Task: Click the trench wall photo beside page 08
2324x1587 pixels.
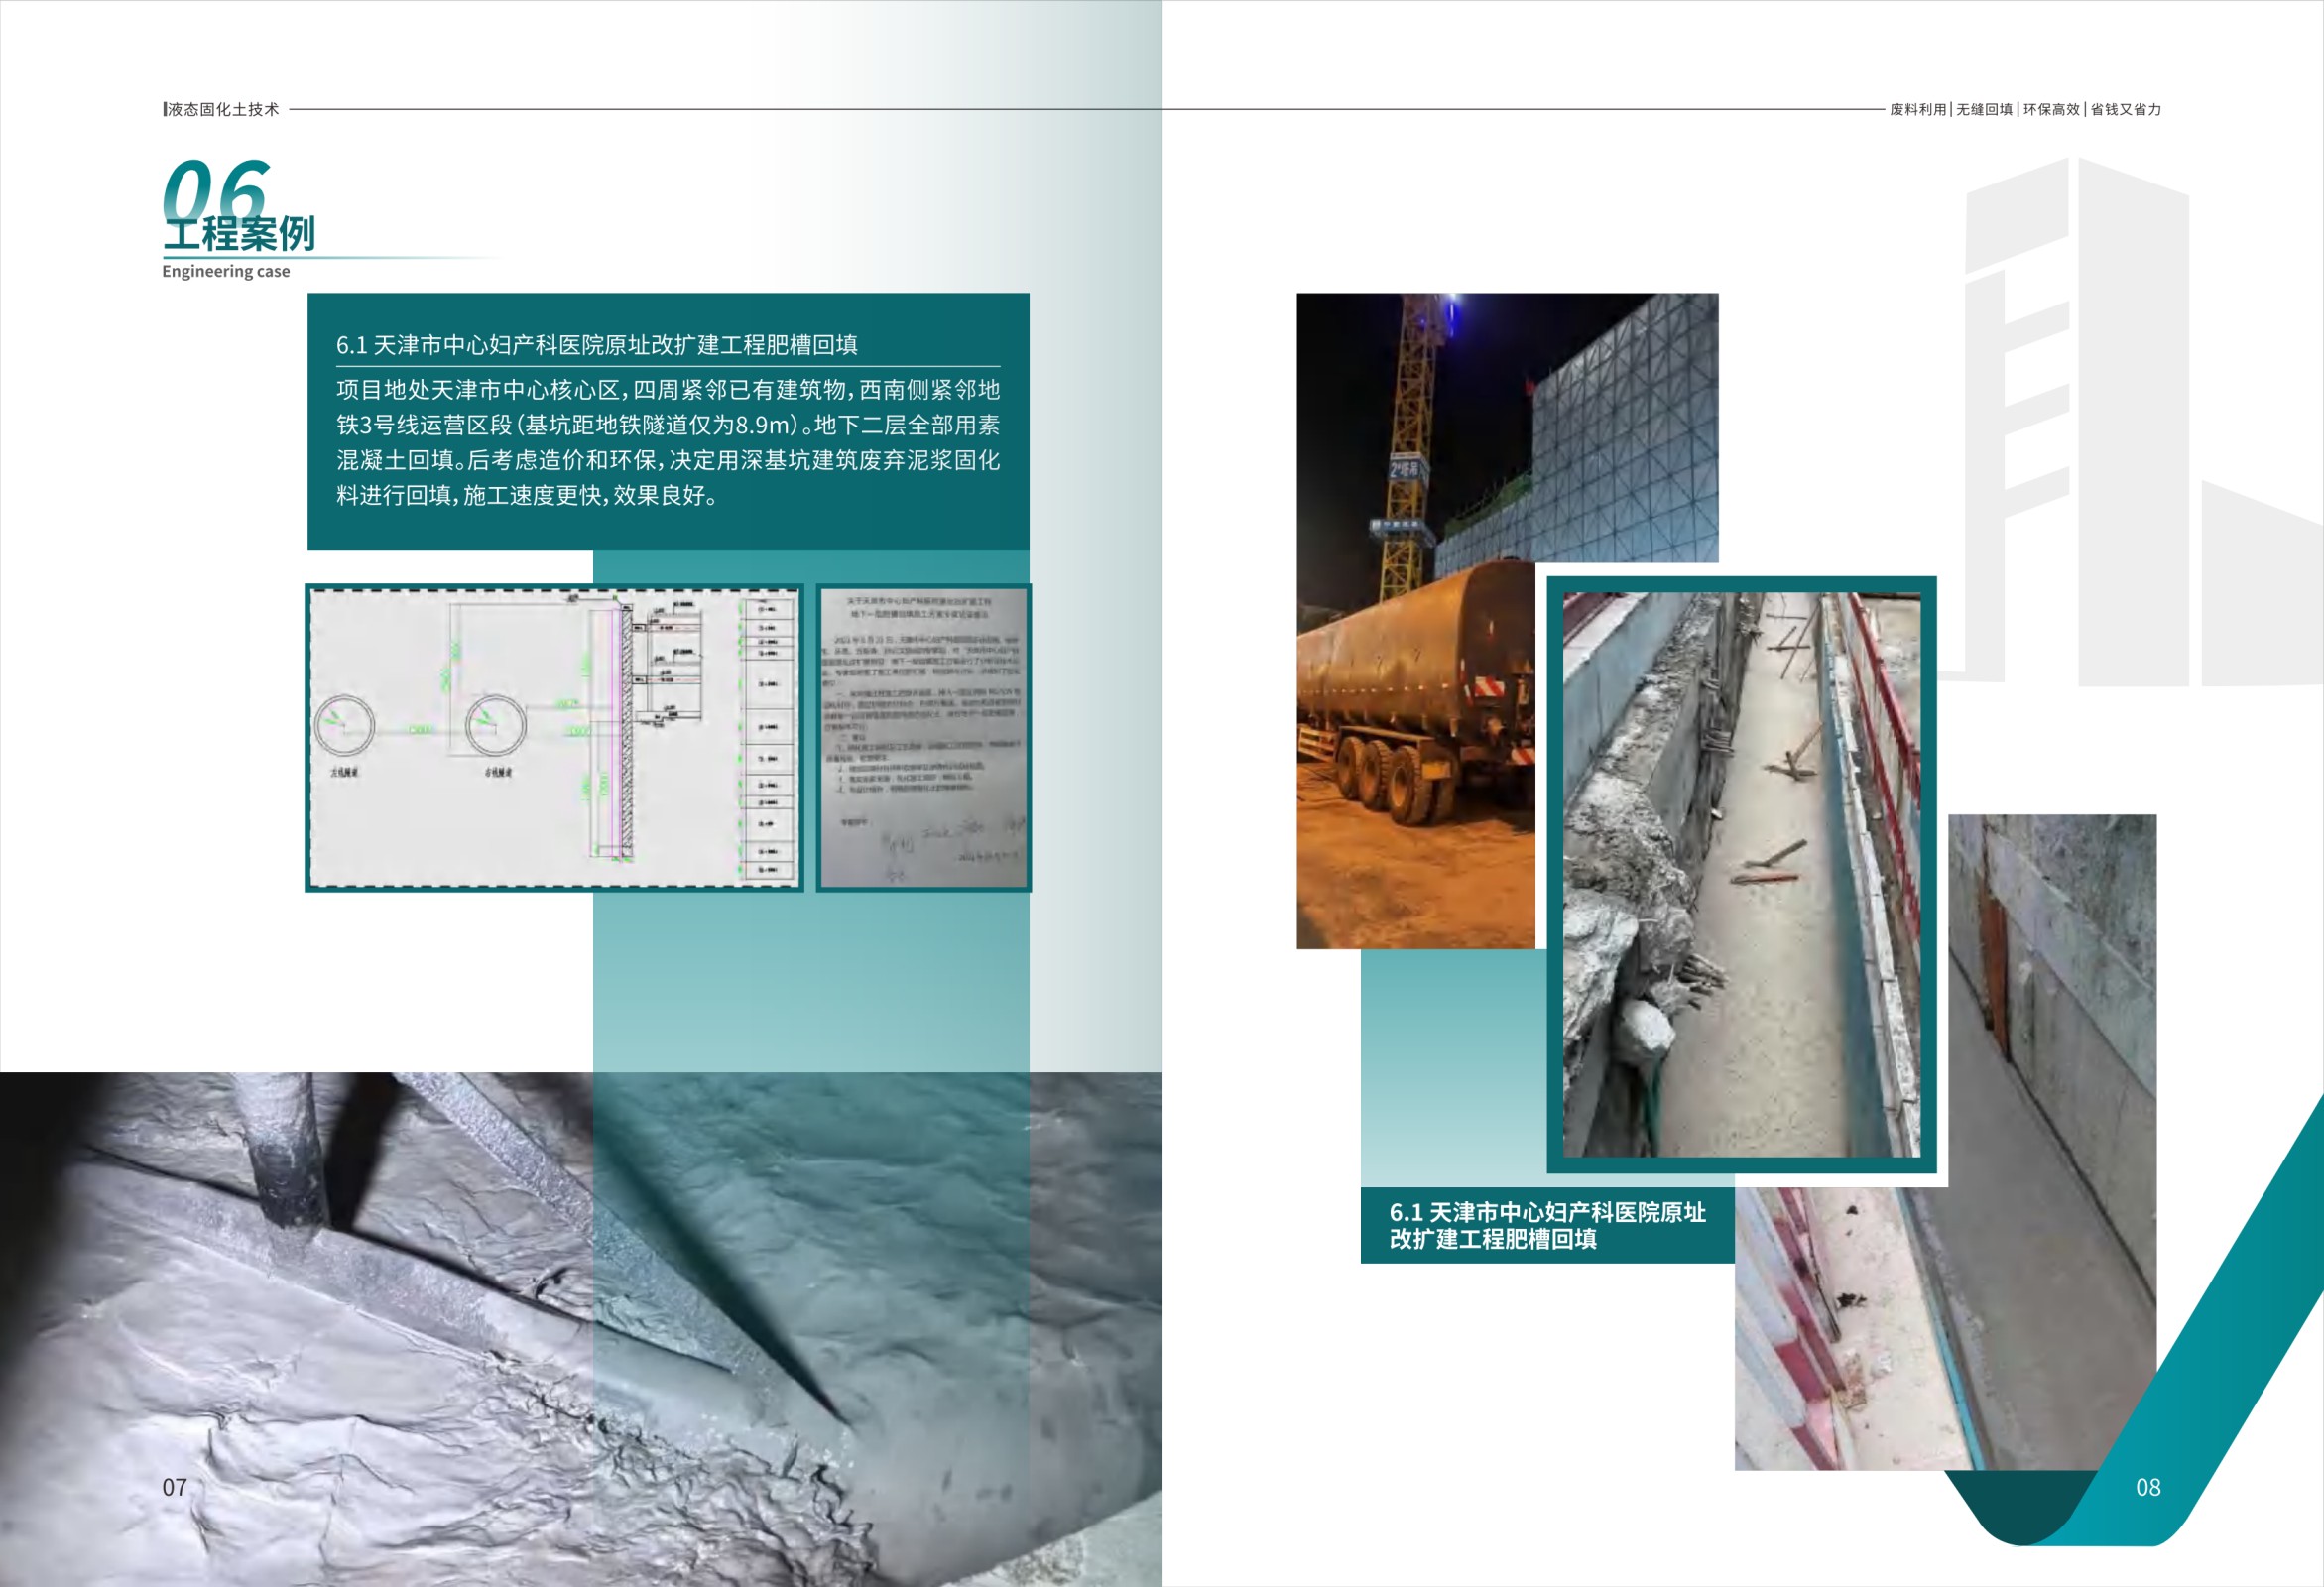Action: pos(2050,1142)
